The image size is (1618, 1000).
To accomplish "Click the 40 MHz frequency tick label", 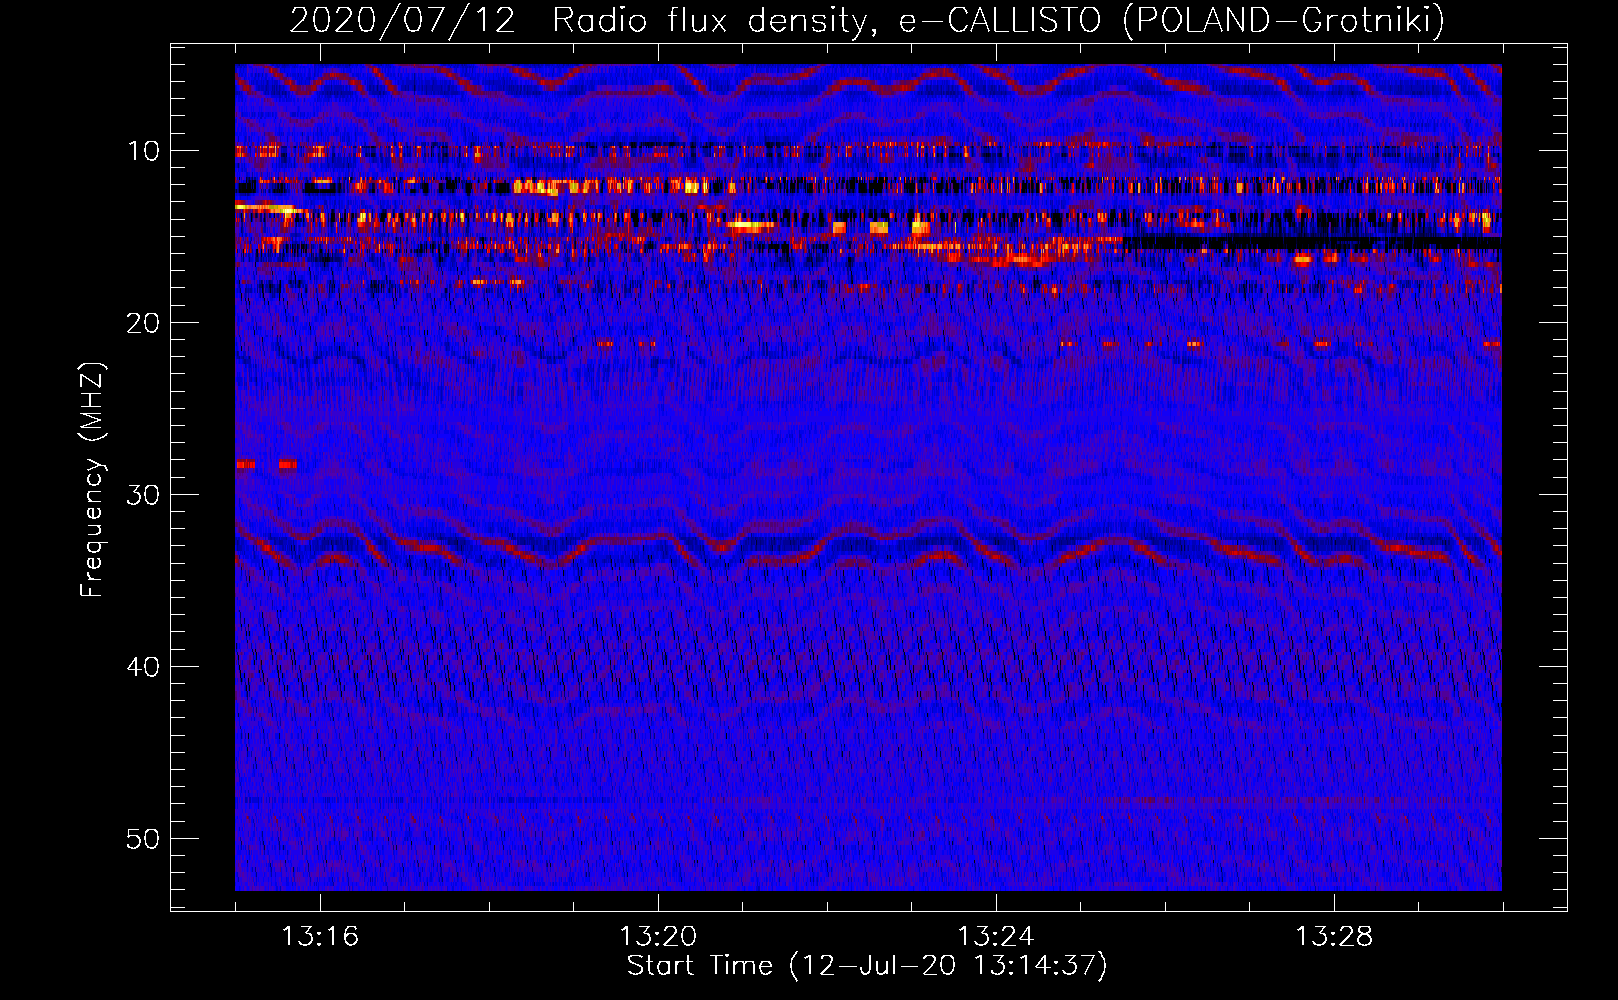I will tap(144, 667).
